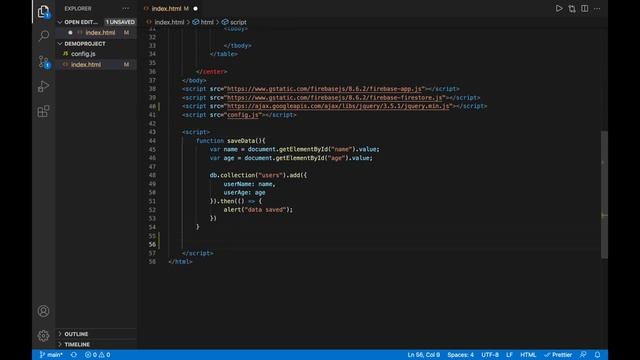The width and height of the screenshot is (640, 360).
Task: Select index.html under Open Editors
Action: pos(100,33)
